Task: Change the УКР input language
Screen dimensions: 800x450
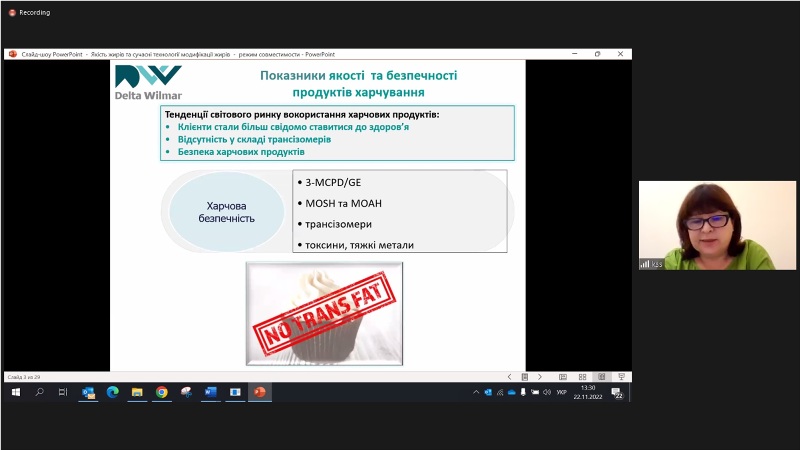Action: coord(562,392)
